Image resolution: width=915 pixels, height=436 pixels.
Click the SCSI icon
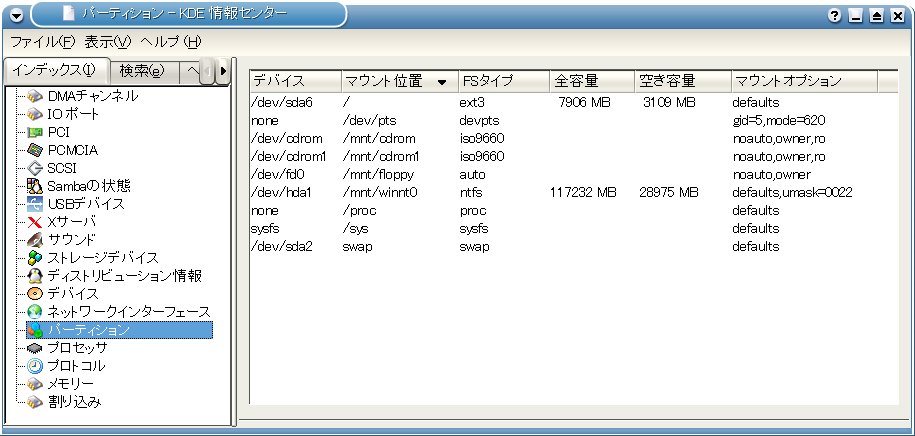[35, 168]
